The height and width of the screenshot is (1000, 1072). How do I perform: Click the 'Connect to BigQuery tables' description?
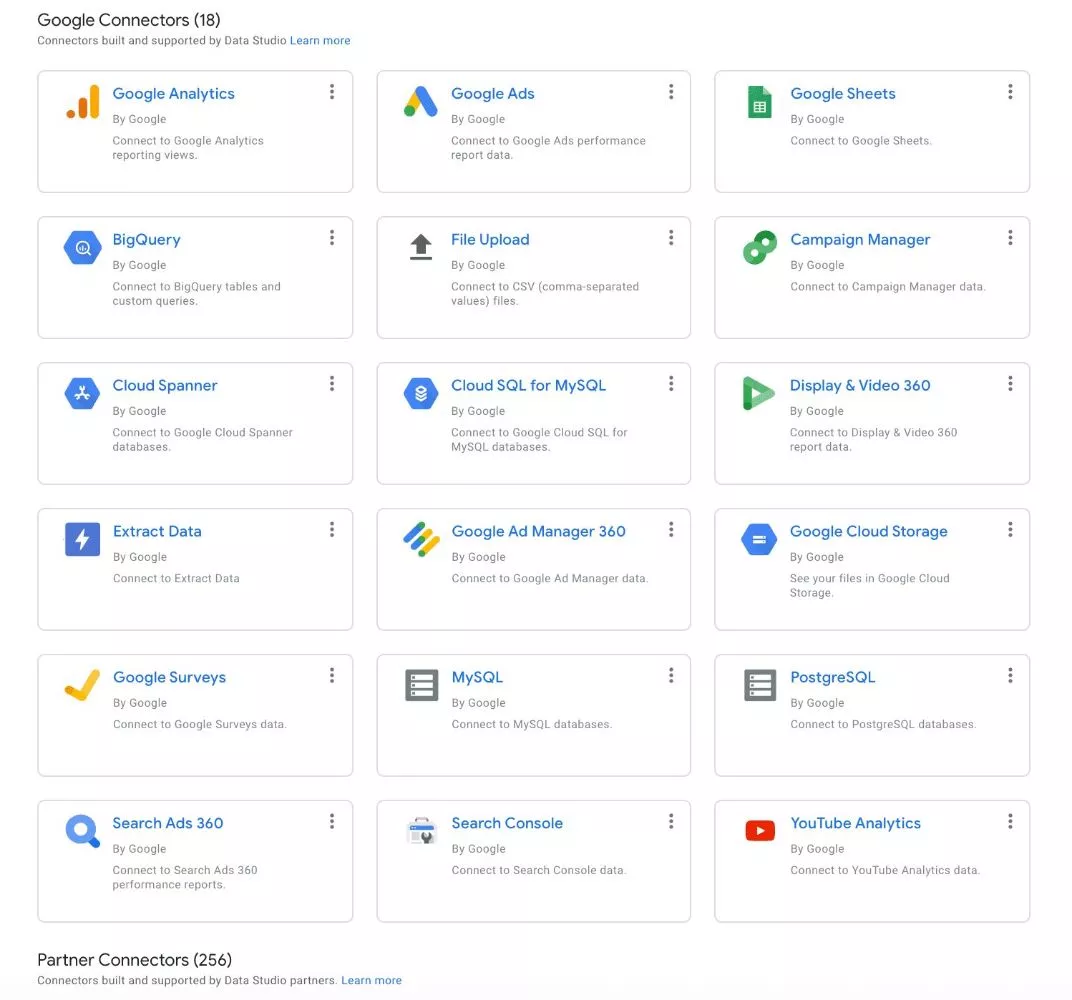[196, 294]
